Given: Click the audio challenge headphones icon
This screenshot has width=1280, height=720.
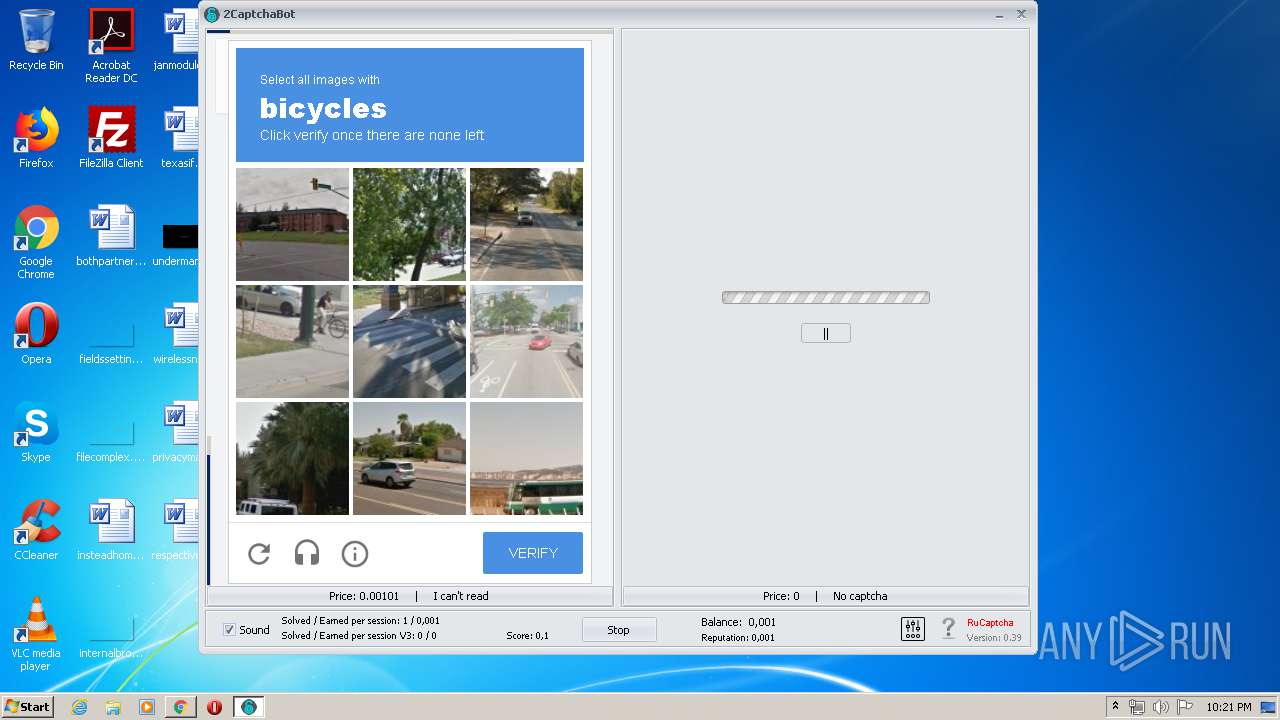Looking at the screenshot, I should click(307, 553).
